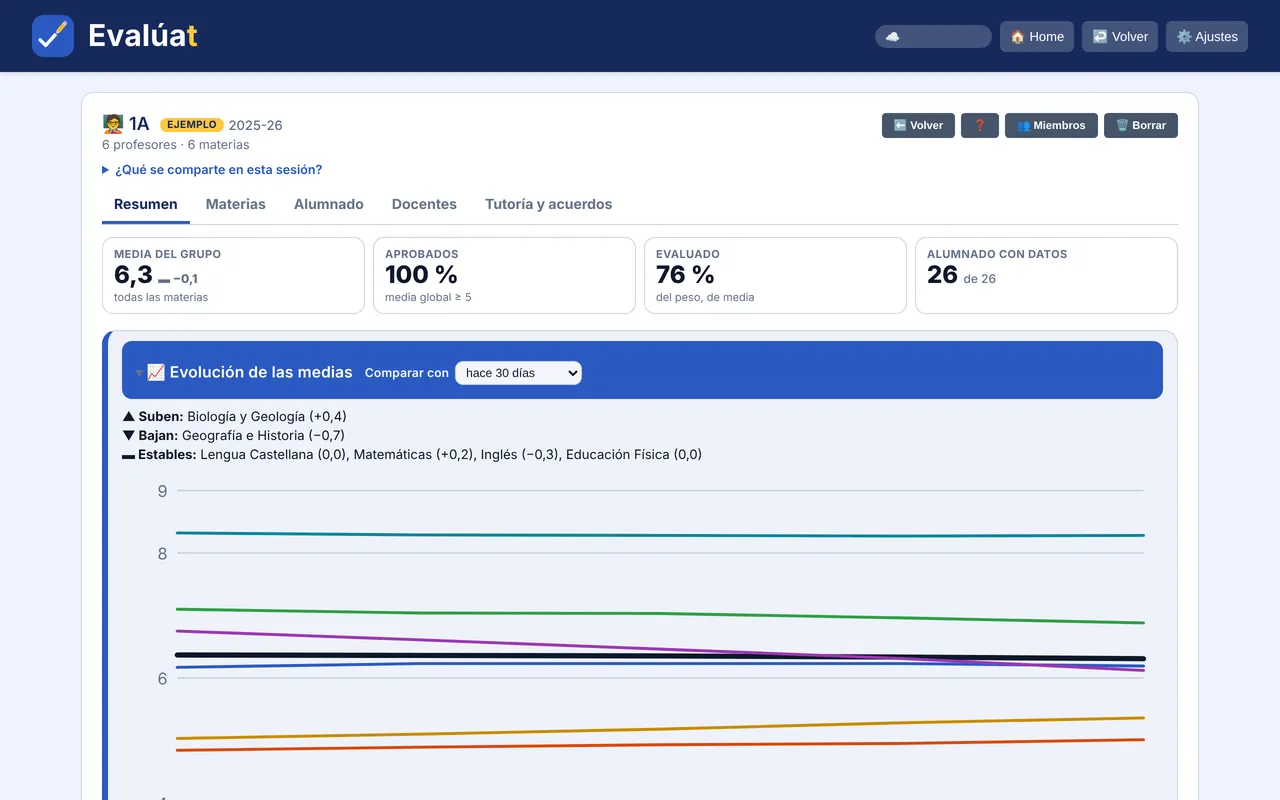Switch to the Alumnado tab

coord(329,204)
